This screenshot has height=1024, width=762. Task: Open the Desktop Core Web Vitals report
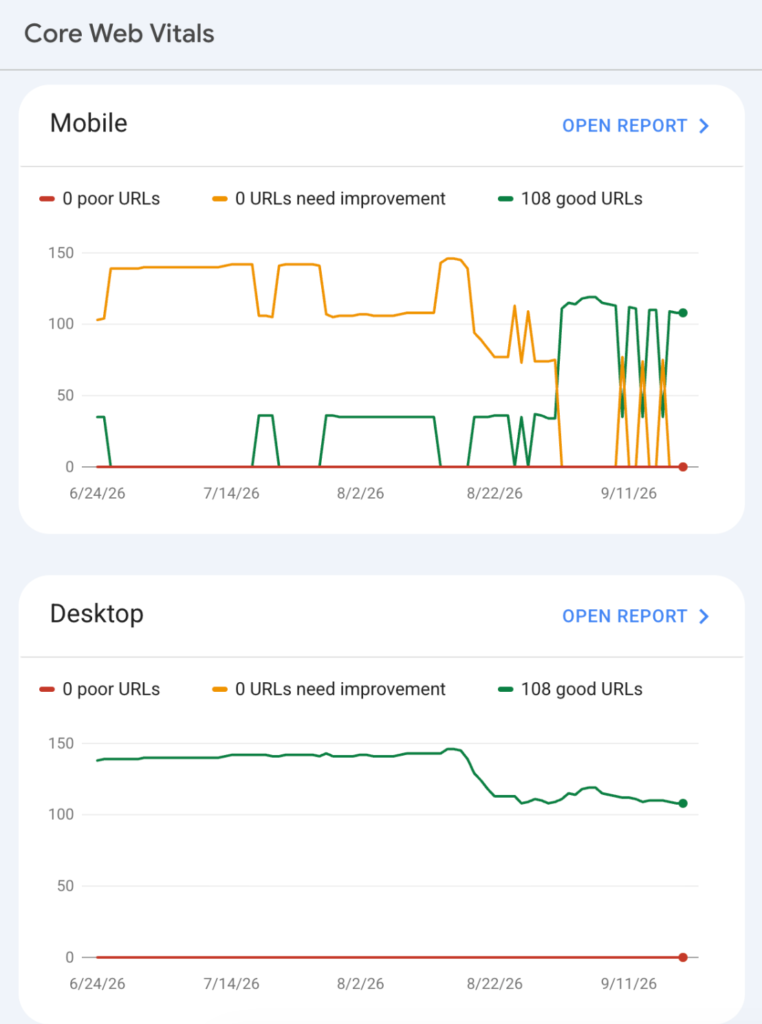click(635, 616)
